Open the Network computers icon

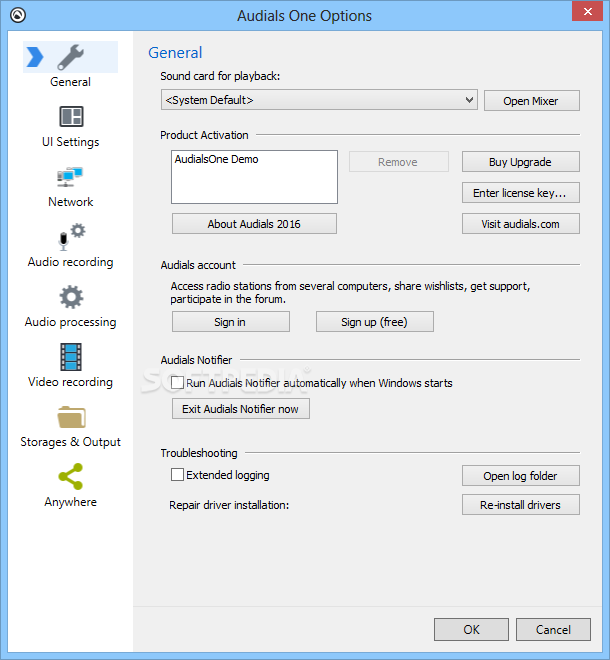click(70, 177)
